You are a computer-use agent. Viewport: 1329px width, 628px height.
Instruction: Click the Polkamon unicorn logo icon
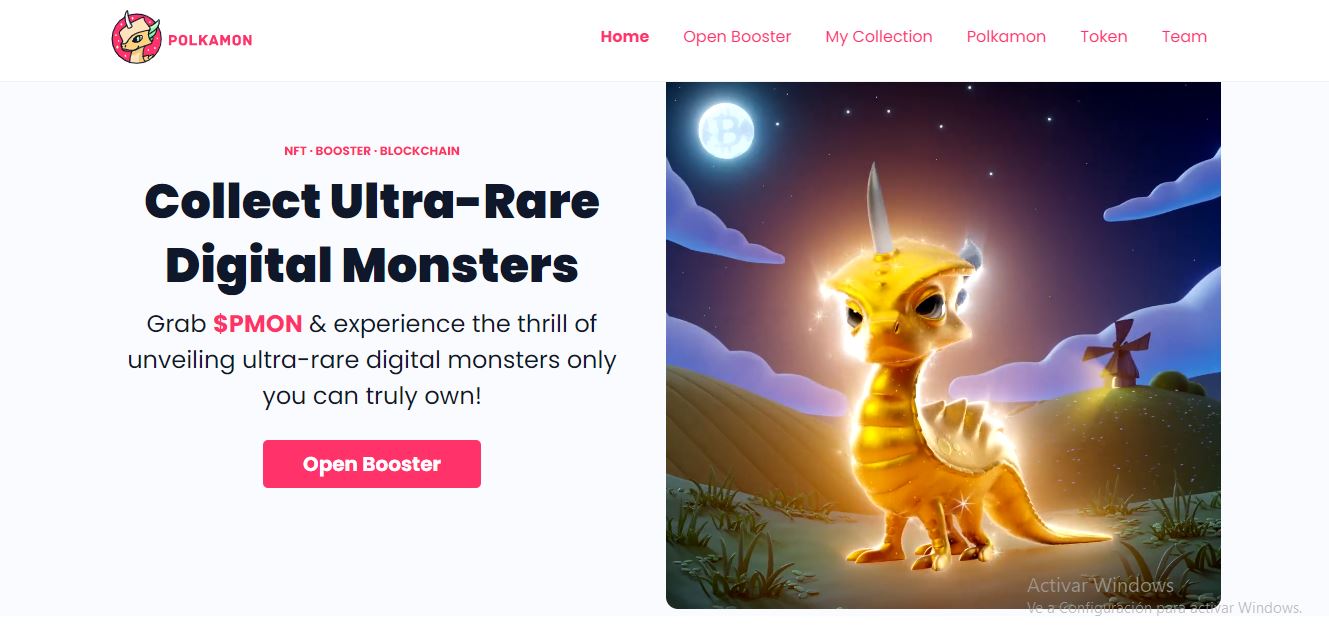pos(136,38)
